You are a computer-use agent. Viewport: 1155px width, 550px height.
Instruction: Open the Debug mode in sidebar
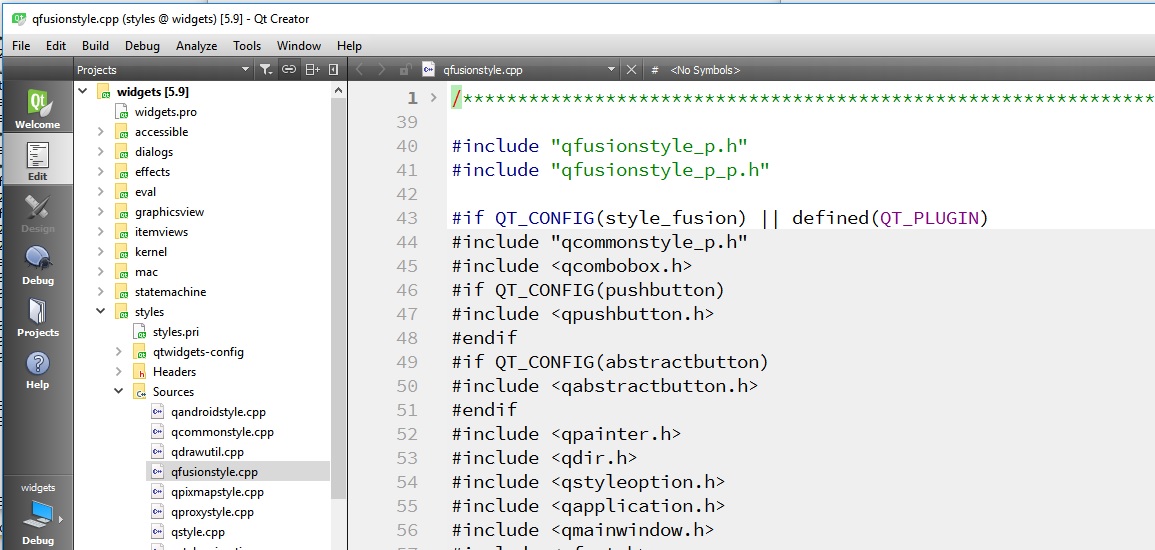37,265
